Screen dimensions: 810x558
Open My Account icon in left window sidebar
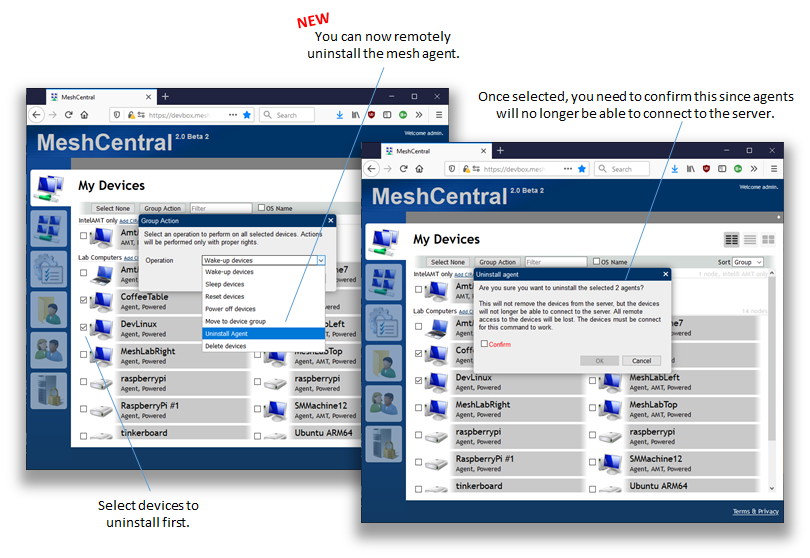point(49,228)
